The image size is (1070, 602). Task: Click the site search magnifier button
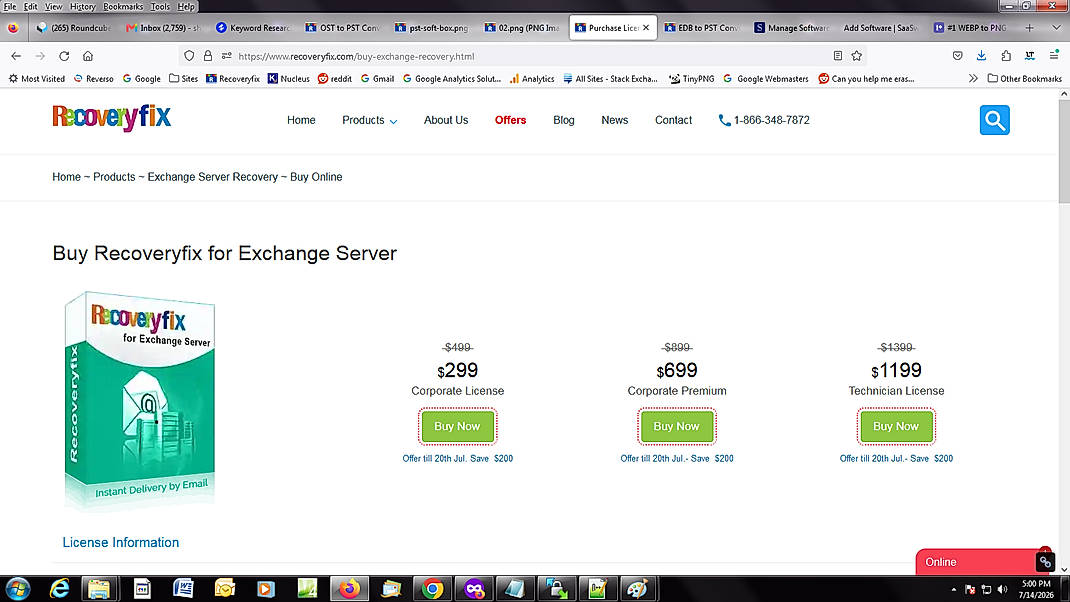[994, 120]
